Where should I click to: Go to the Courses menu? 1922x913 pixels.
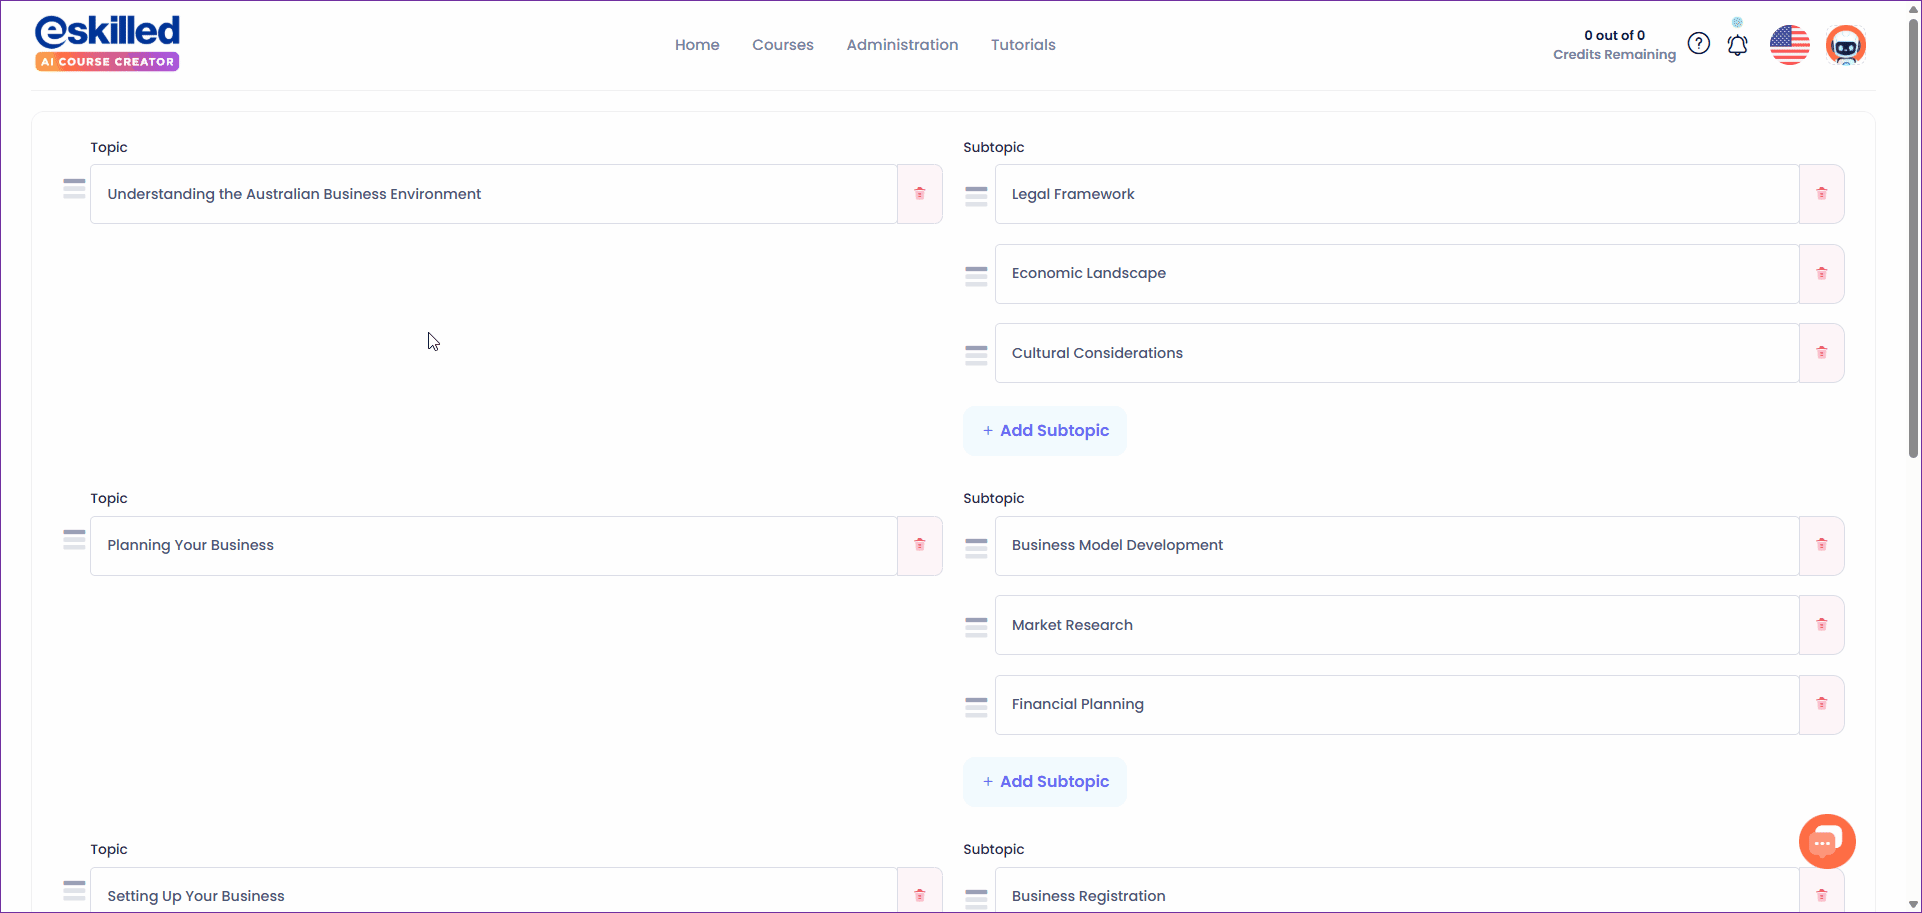(x=782, y=45)
